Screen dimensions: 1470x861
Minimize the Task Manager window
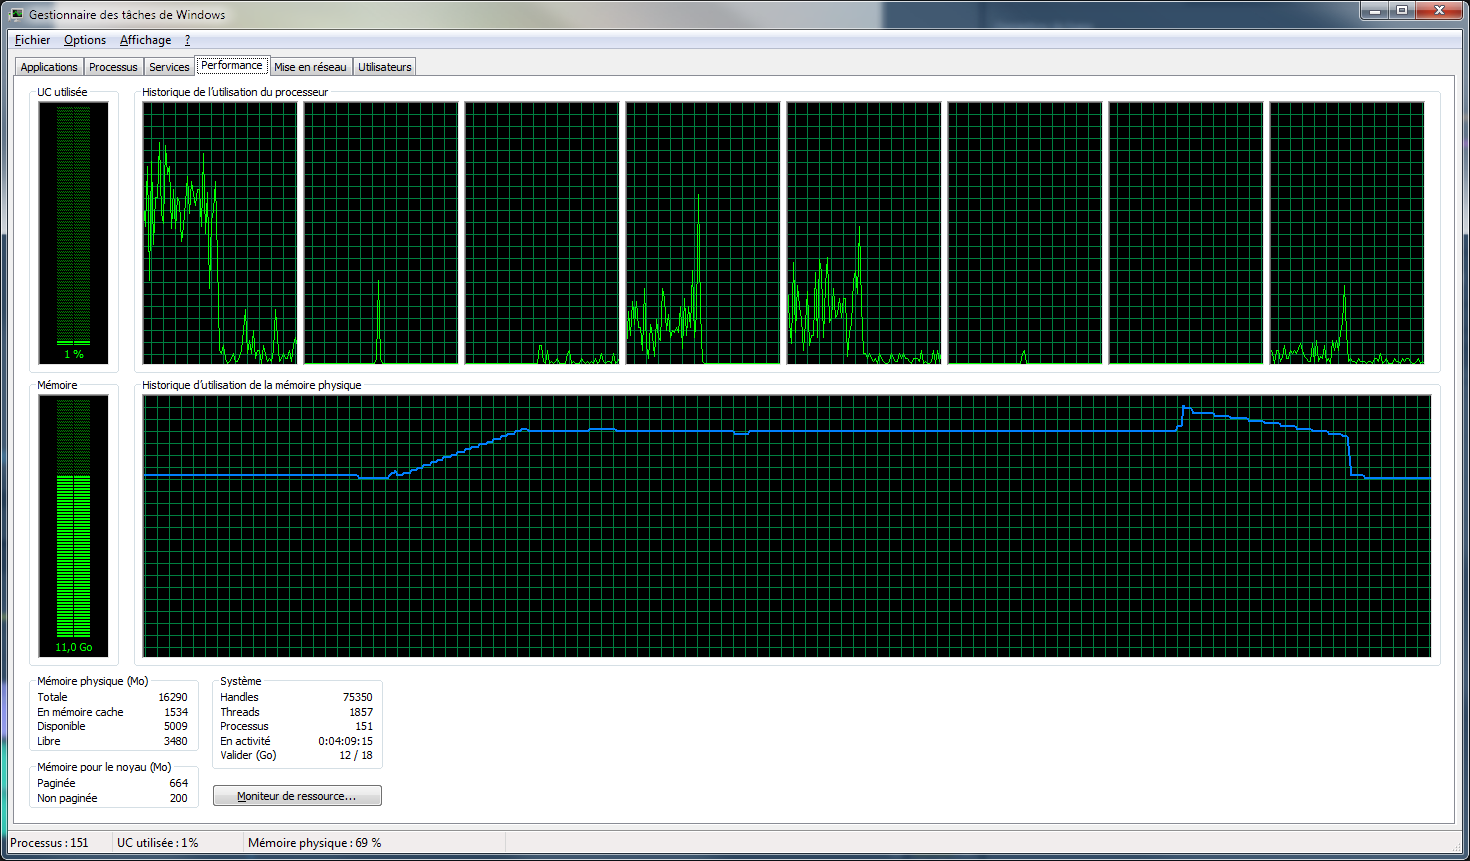pos(1375,11)
